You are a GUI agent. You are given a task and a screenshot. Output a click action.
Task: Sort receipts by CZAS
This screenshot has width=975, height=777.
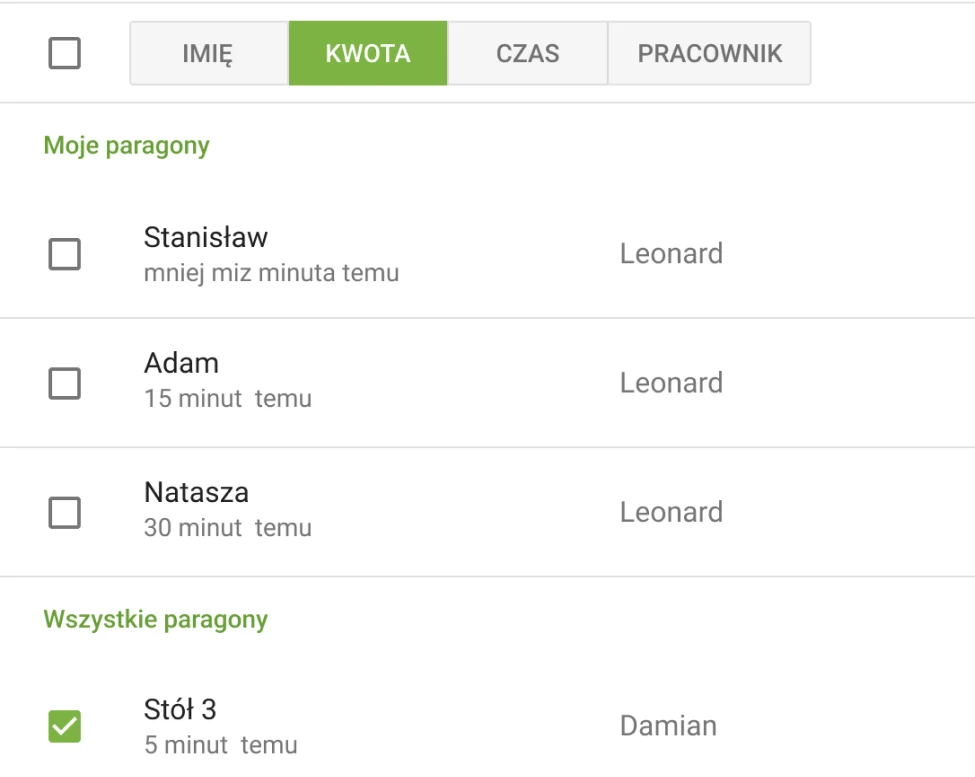pyautogui.click(x=528, y=53)
